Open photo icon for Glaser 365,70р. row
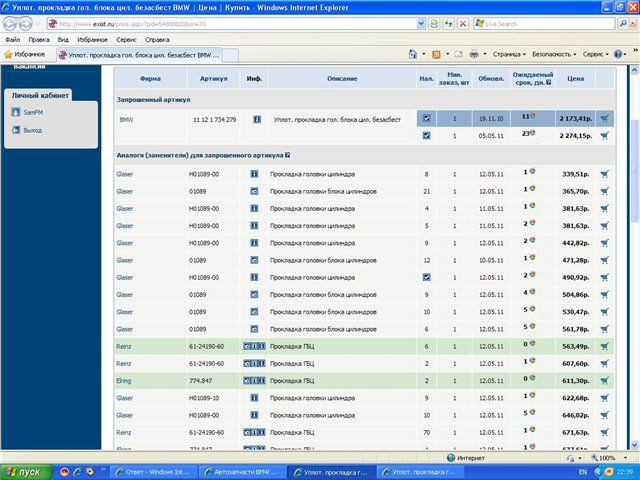 [x=254, y=191]
